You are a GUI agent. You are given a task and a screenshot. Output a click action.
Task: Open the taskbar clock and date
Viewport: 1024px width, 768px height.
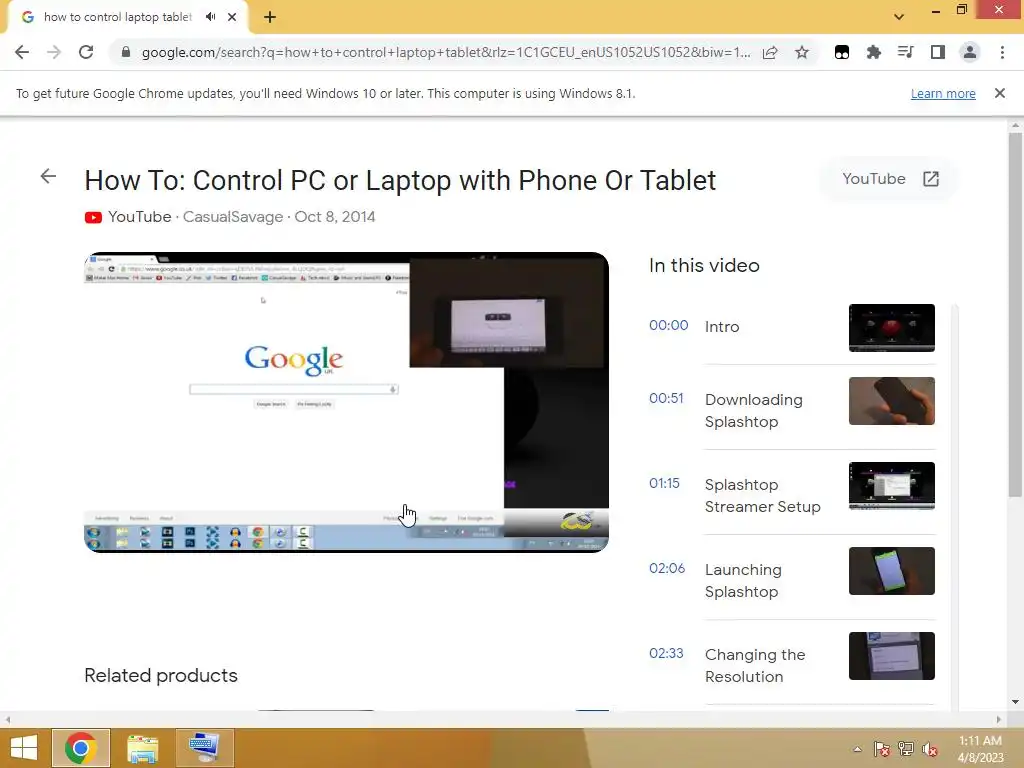coord(980,749)
